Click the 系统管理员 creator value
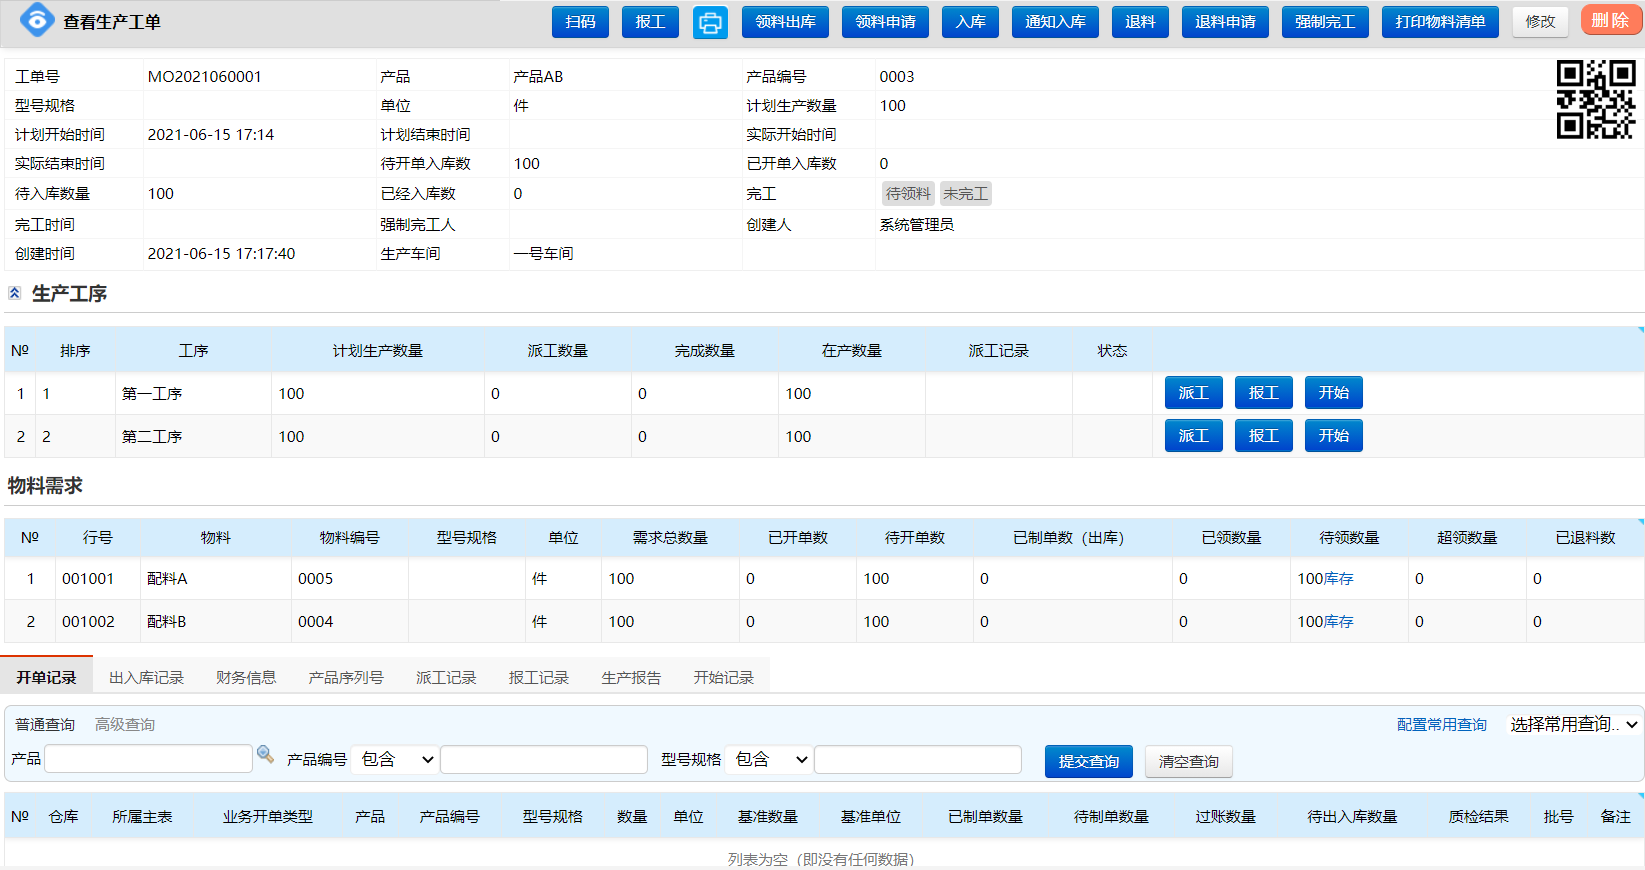Screen dimensions: 1645x870 pyautogui.click(x=917, y=225)
